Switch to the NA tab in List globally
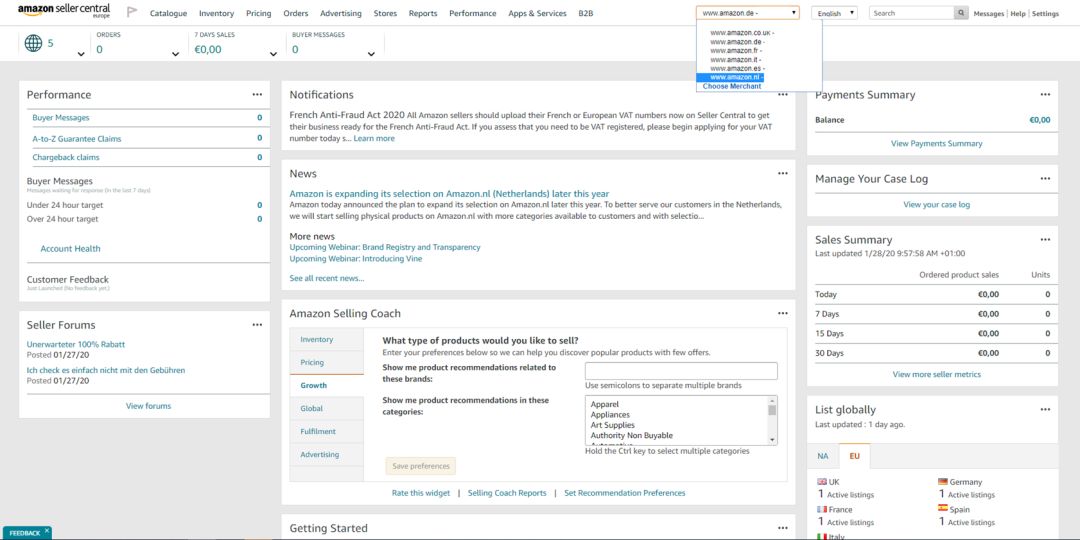The height and width of the screenshot is (540, 1080). tap(823, 456)
